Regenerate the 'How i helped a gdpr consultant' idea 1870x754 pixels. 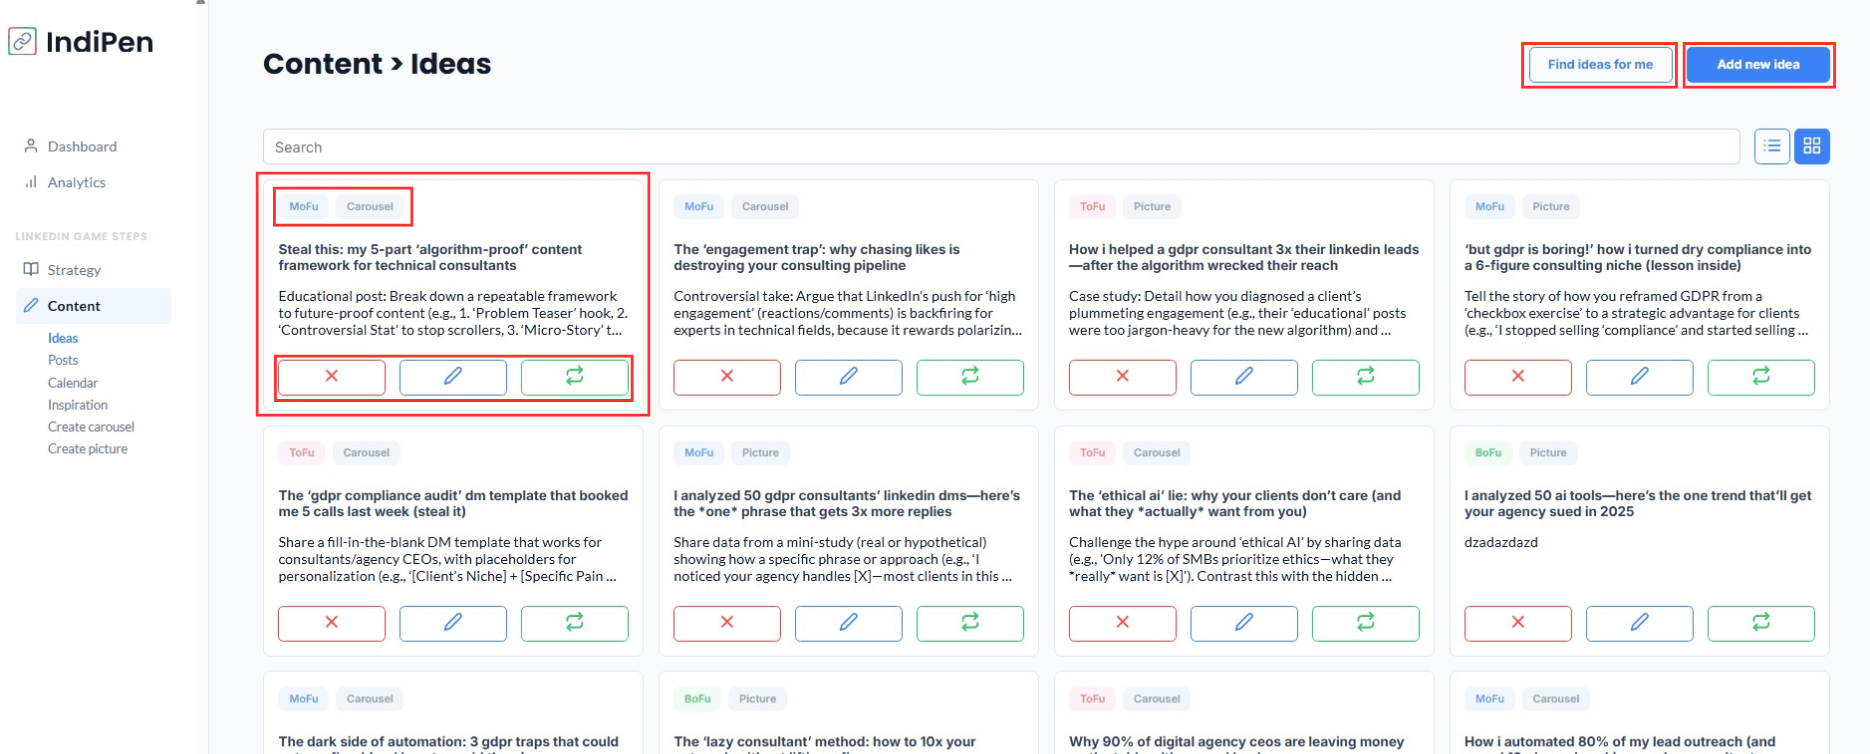tap(1365, 377)
